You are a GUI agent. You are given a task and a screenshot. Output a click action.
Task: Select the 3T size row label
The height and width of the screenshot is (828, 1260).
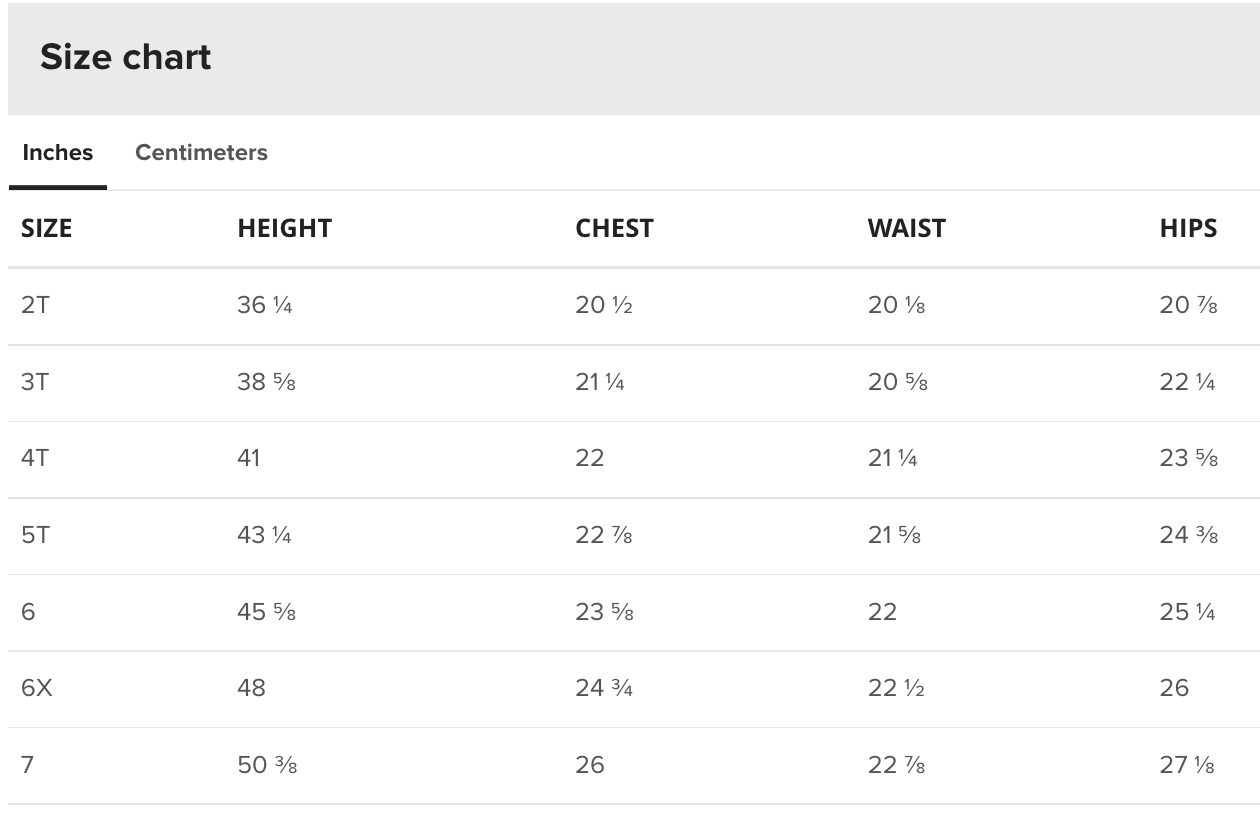tap(35, 382)
